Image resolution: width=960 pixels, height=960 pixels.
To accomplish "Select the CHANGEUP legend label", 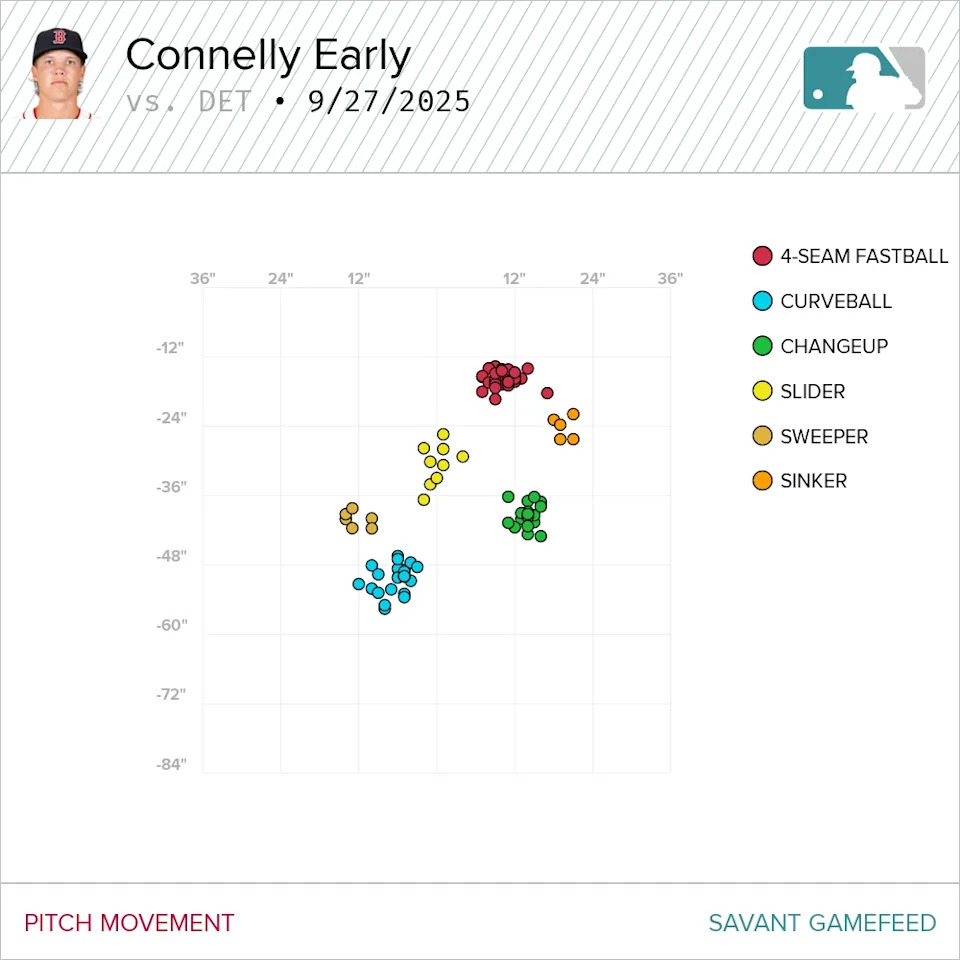I will point(834,347).
